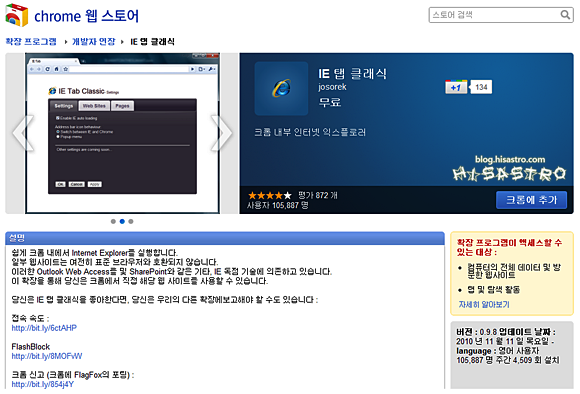Open the bit.ly/854j4Y link

(x=43, y=384)
